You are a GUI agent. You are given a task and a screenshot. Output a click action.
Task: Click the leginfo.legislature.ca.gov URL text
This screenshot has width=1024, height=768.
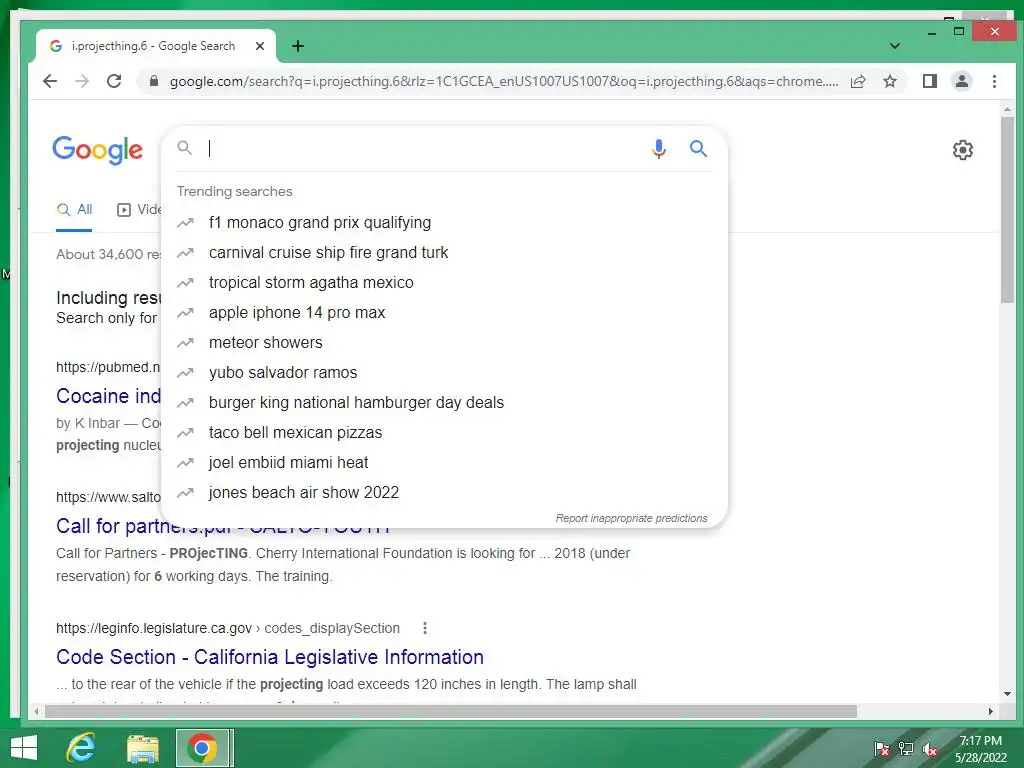tap(153, 628)
